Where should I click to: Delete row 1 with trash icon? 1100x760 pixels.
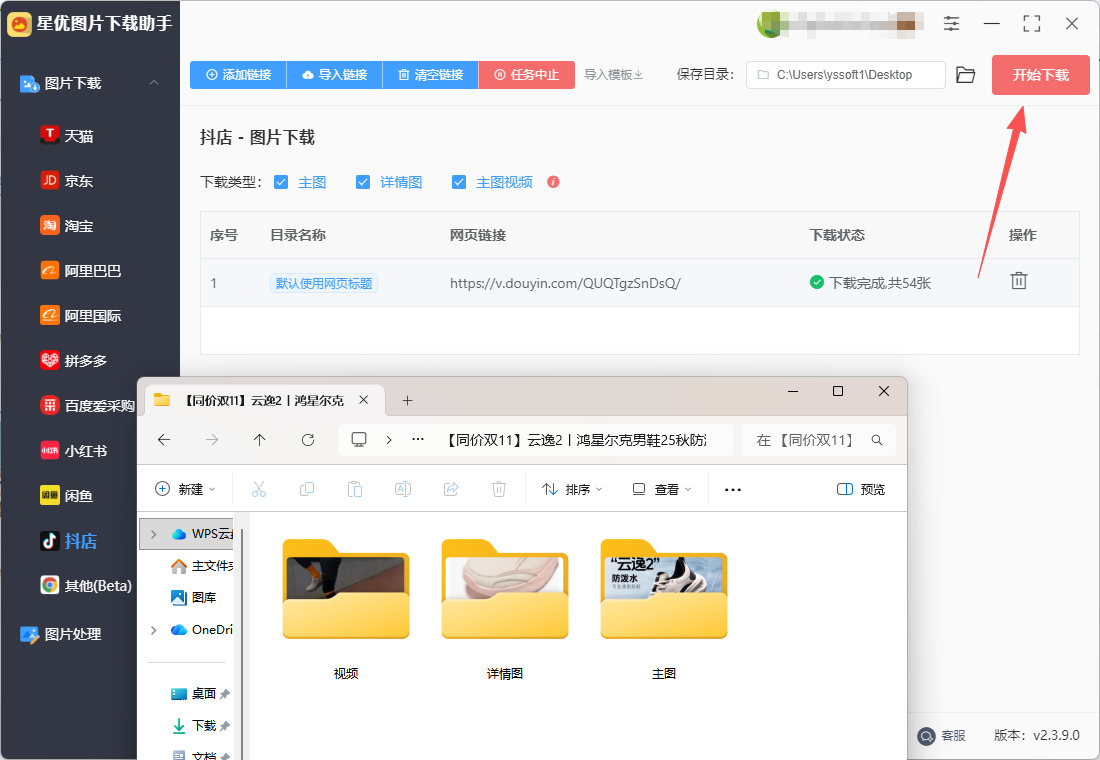click(1019, 281)
